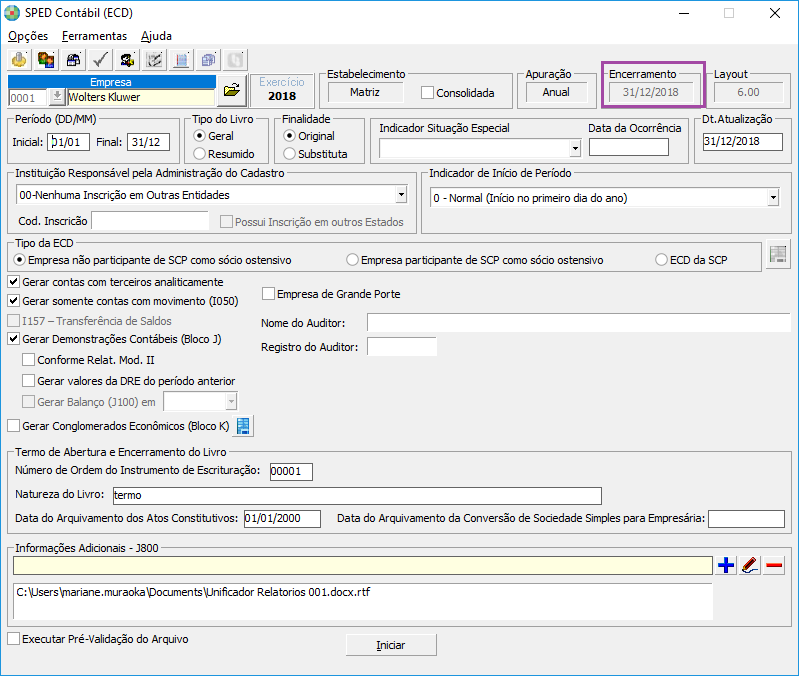Select the Unificador Relatorios 001.docx.rtf entry

193,592
